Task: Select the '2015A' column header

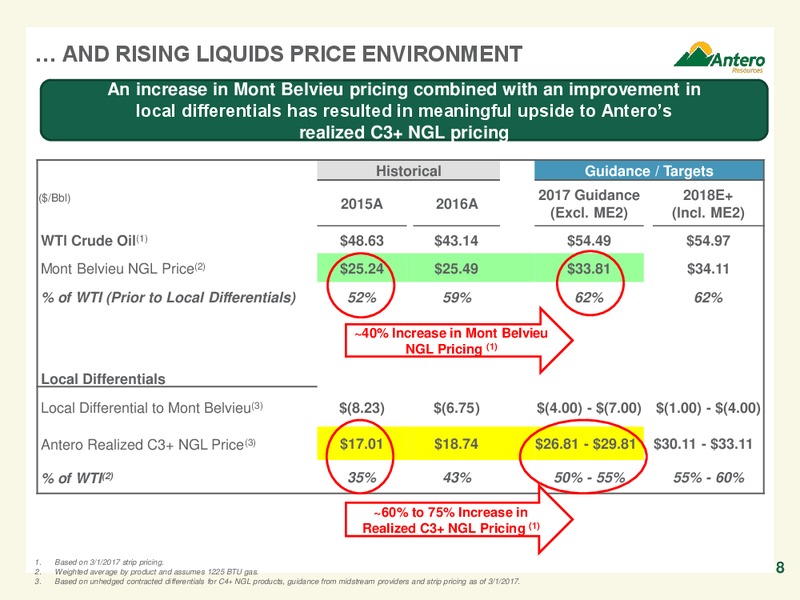Action: (x=361, y=204)
